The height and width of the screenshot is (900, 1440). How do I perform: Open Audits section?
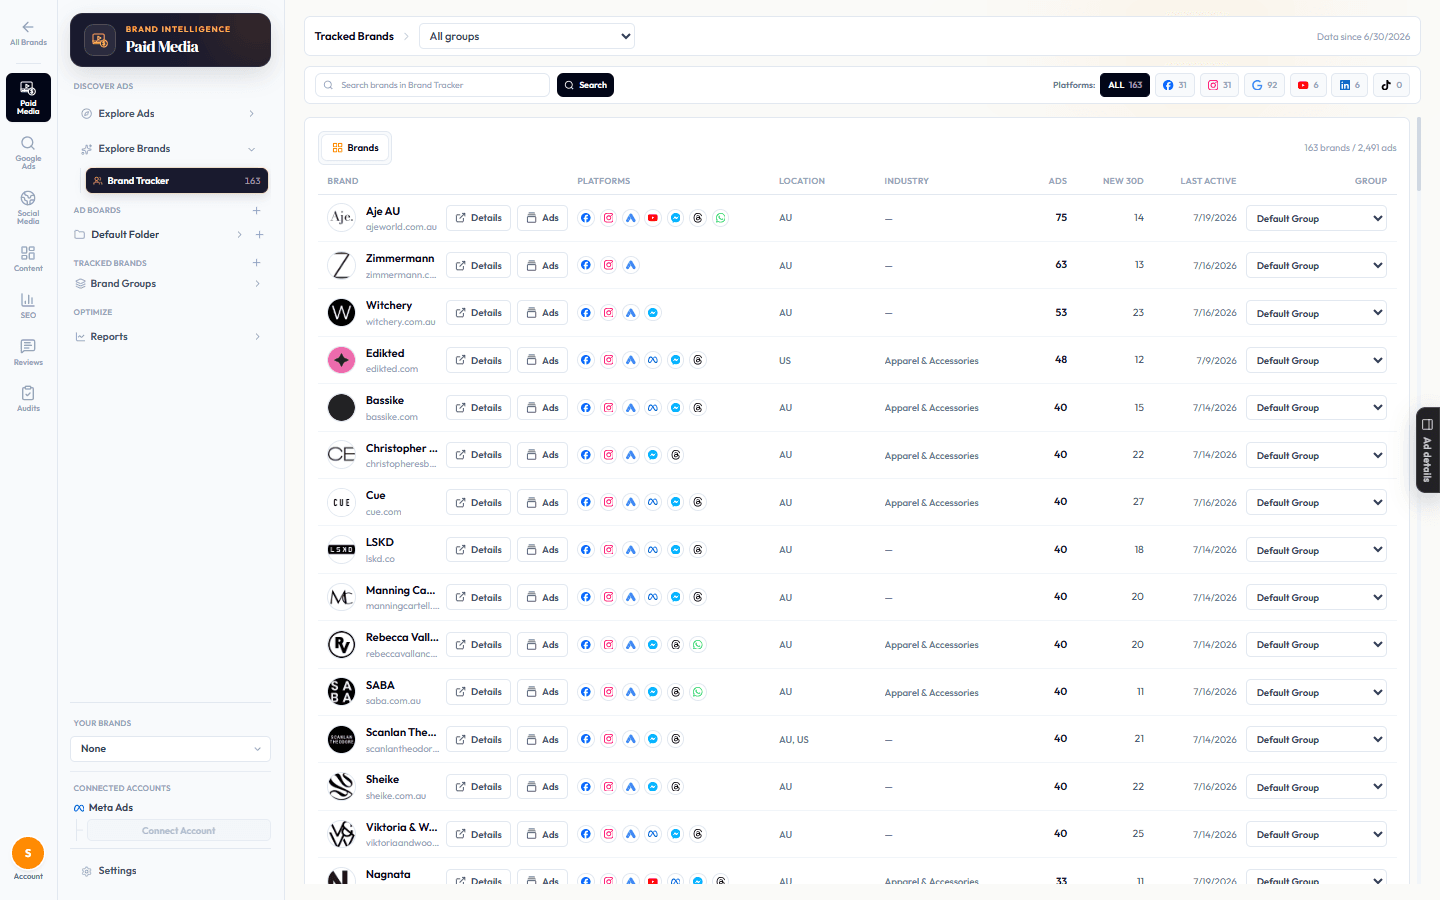pos(28,398)
